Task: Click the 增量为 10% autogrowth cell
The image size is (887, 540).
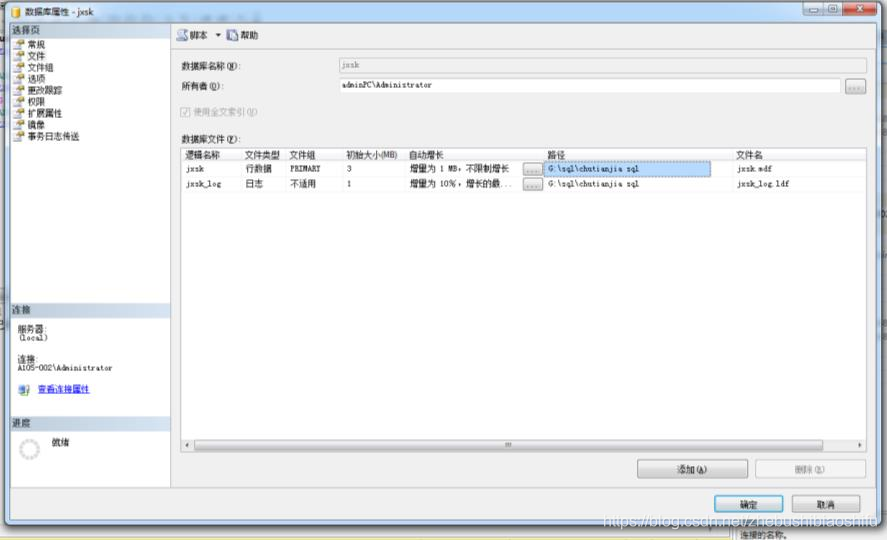Action: pos(463,184)
